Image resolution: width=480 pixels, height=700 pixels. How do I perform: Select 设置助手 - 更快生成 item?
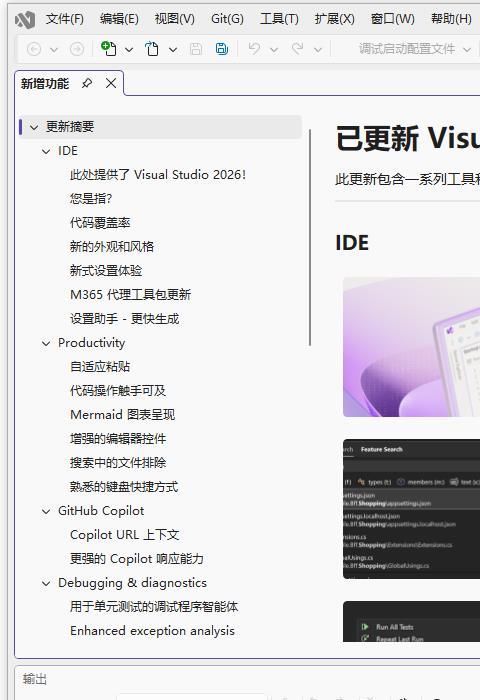coord(124,319)
